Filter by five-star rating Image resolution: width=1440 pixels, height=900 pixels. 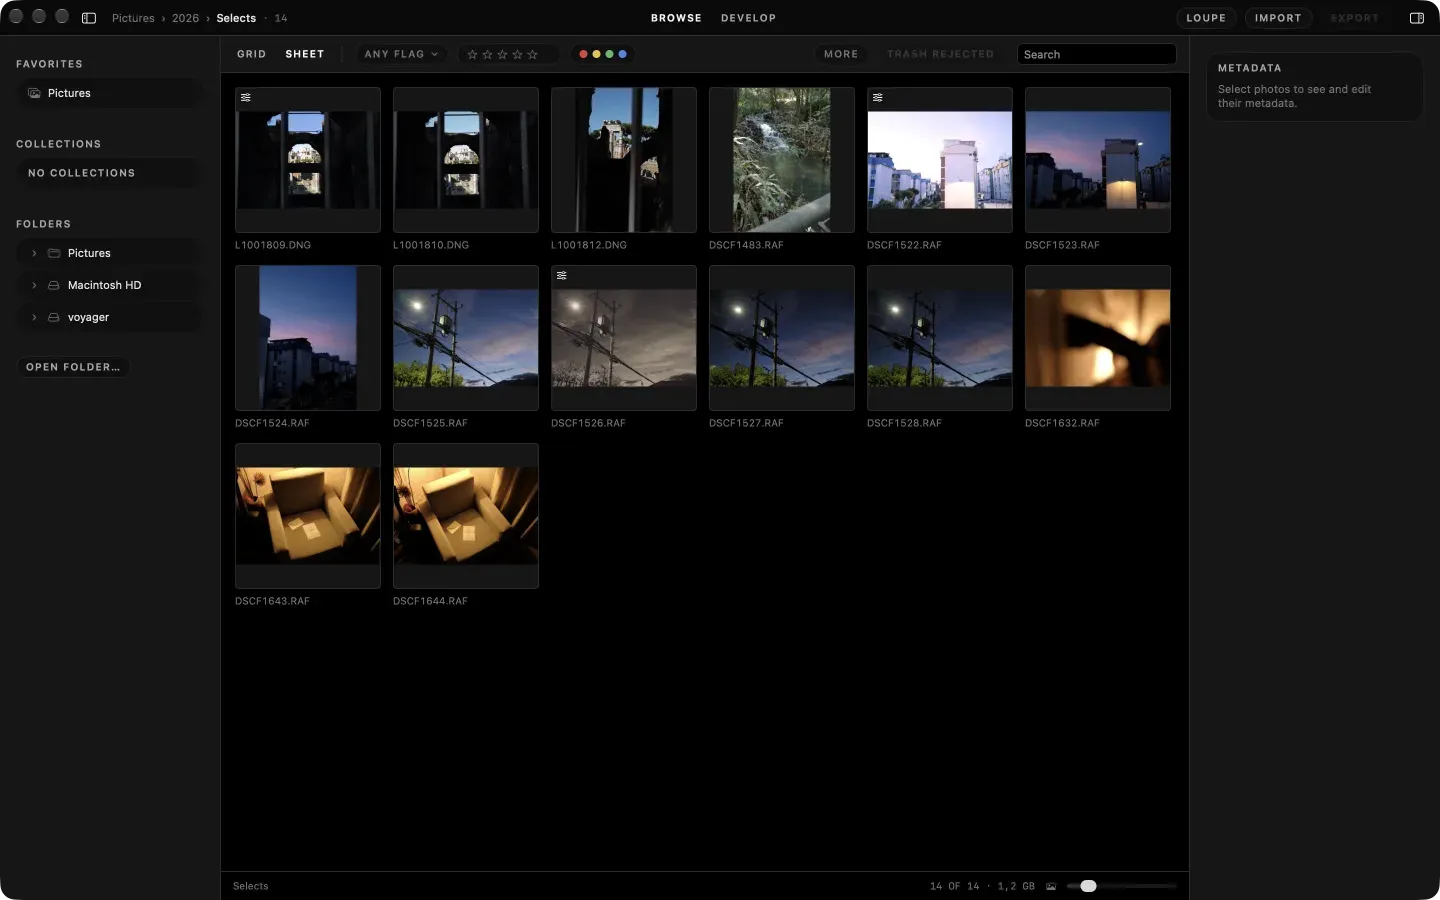(533, 54)
